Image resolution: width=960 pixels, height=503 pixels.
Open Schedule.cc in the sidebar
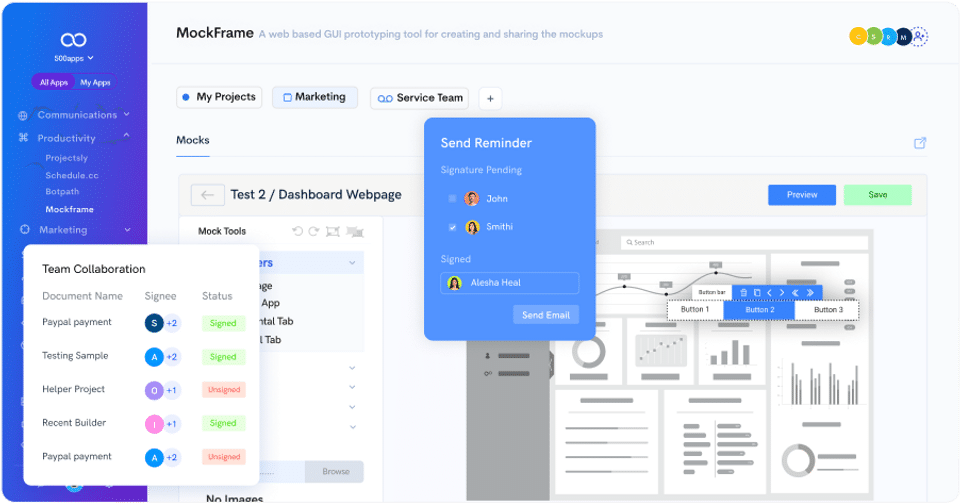point(72,175)
